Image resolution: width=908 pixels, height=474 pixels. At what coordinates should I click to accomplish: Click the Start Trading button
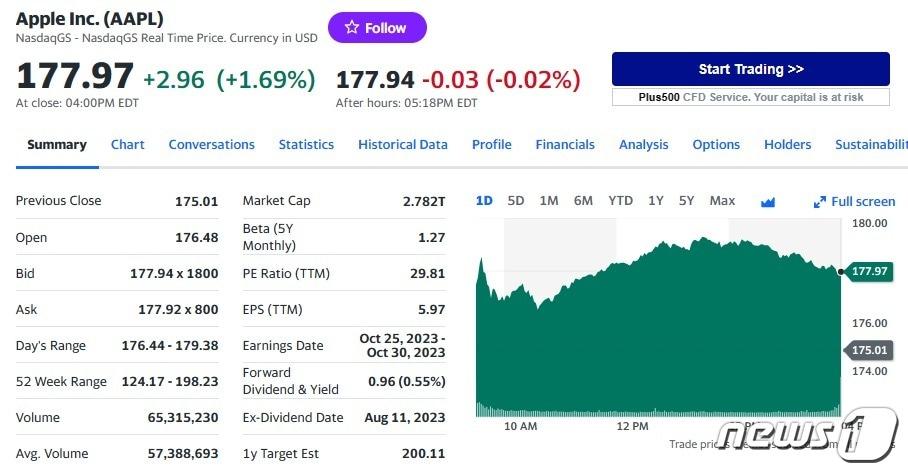[750, 69]
